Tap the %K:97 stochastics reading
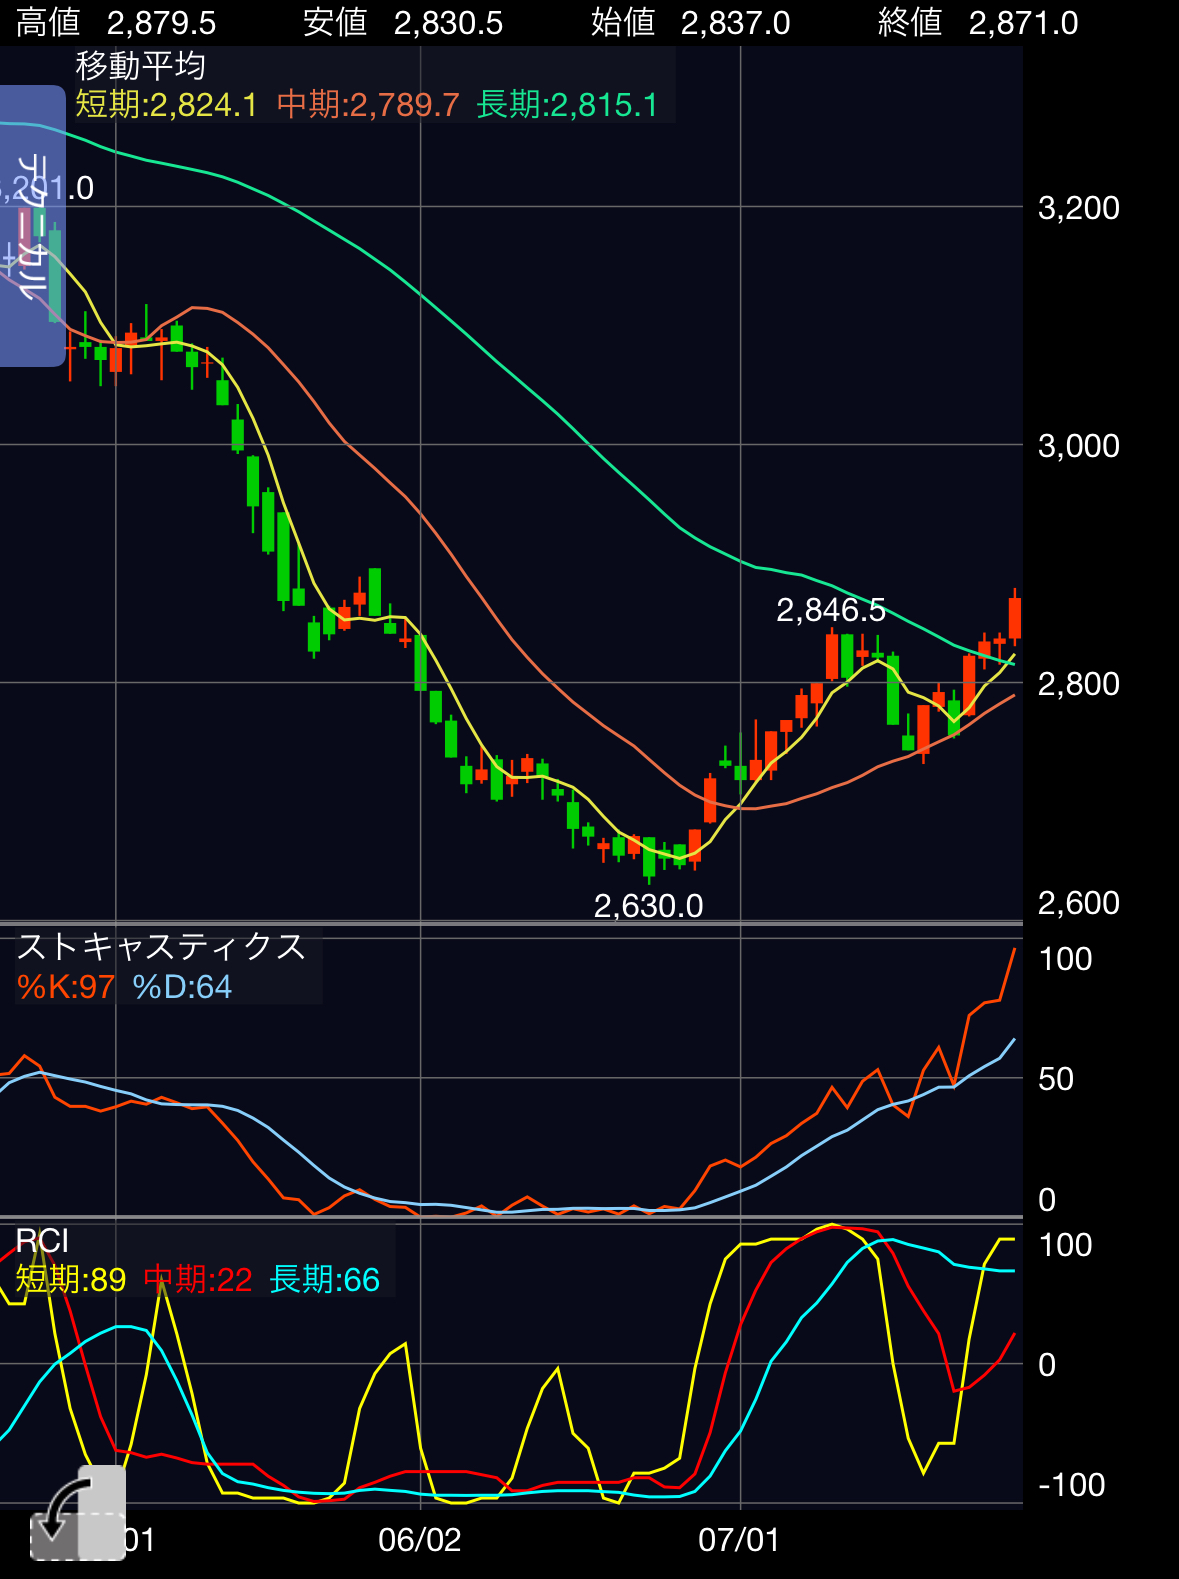Viewport: 1179px width, 1579px height. click(66, 987)
